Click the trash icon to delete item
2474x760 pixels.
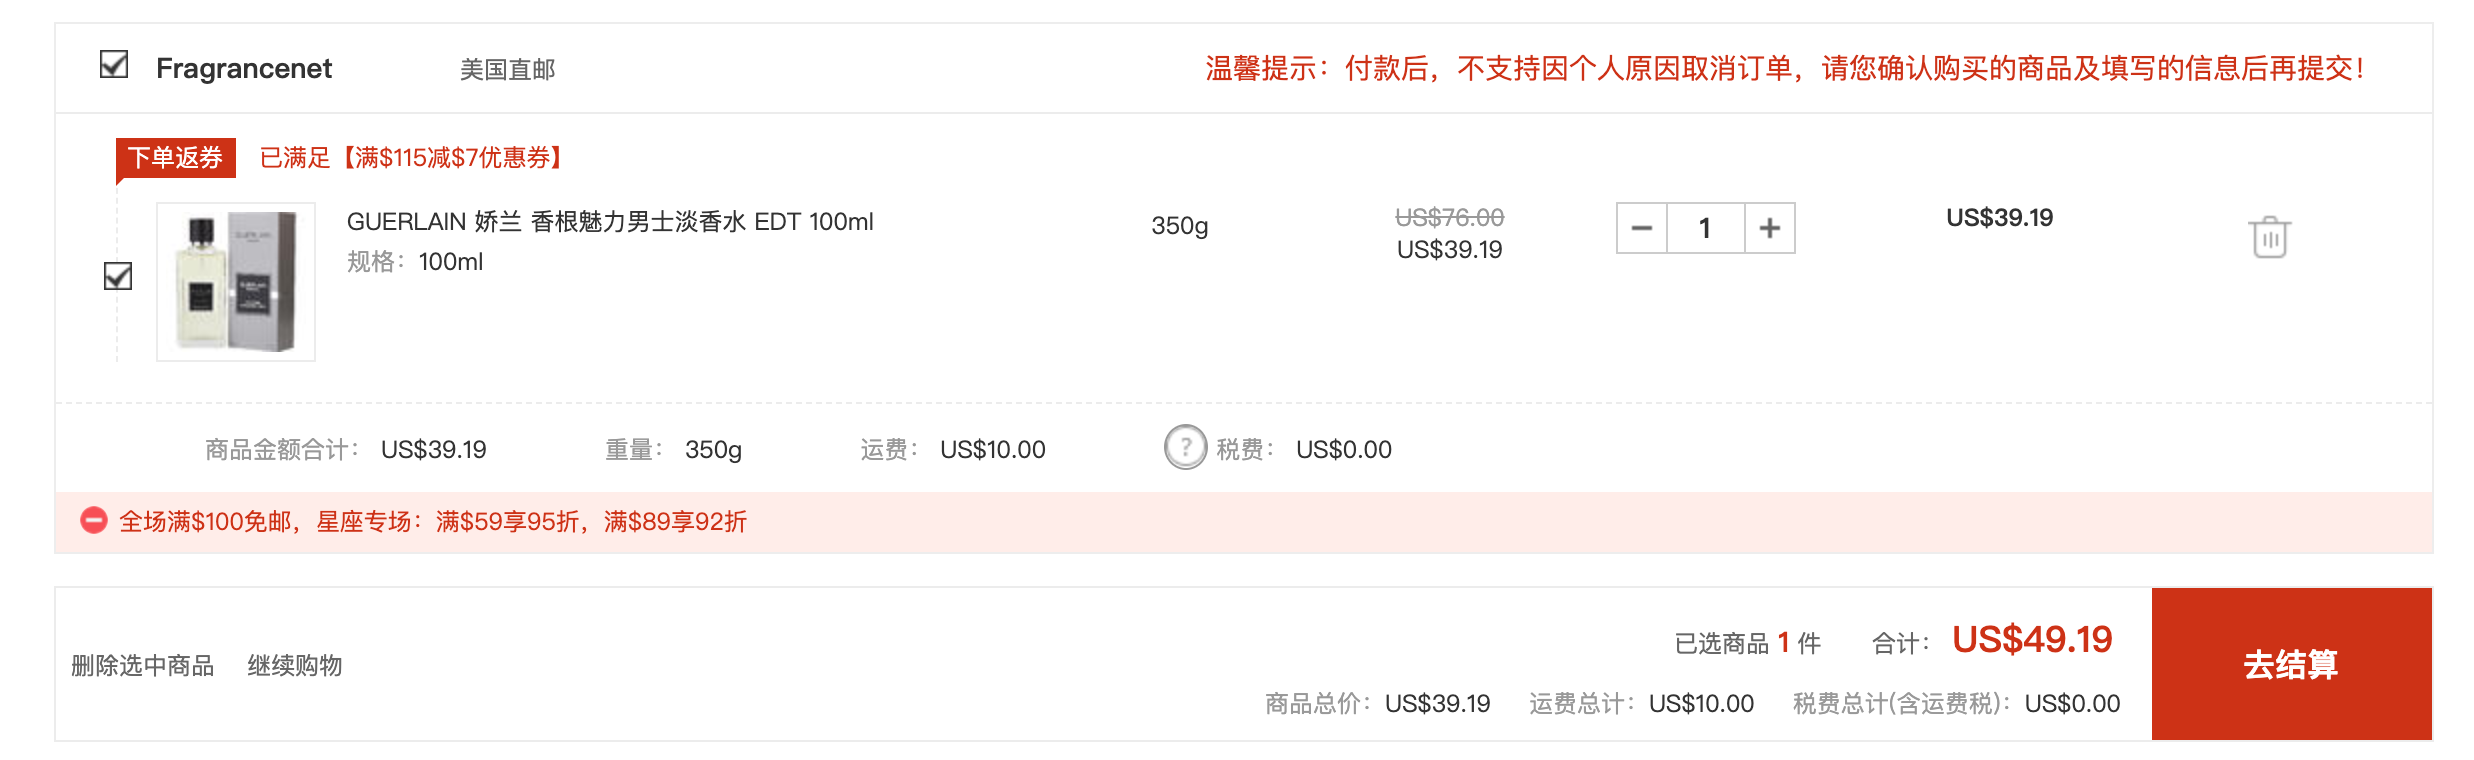(2269, 237)
